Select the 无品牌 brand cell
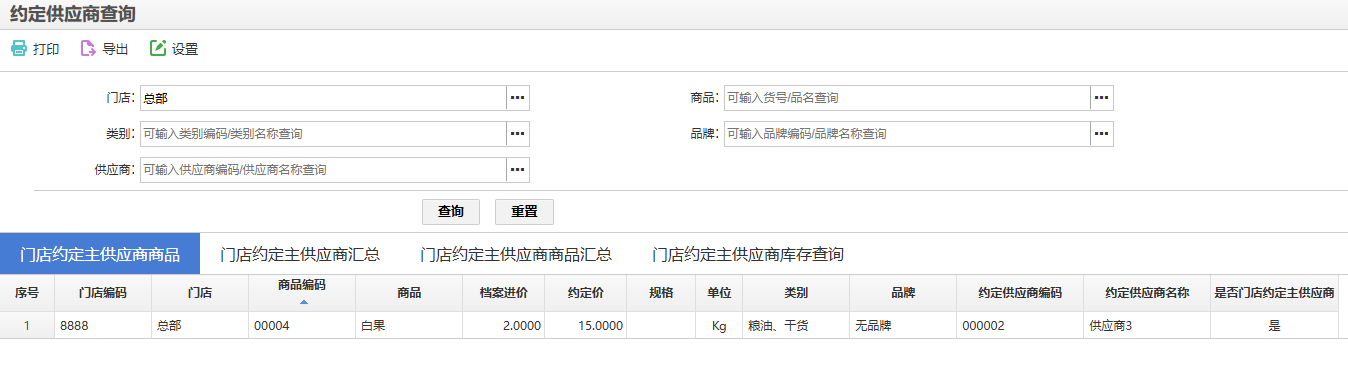This screenshot has height=379, width=1348. coord(903,325)
